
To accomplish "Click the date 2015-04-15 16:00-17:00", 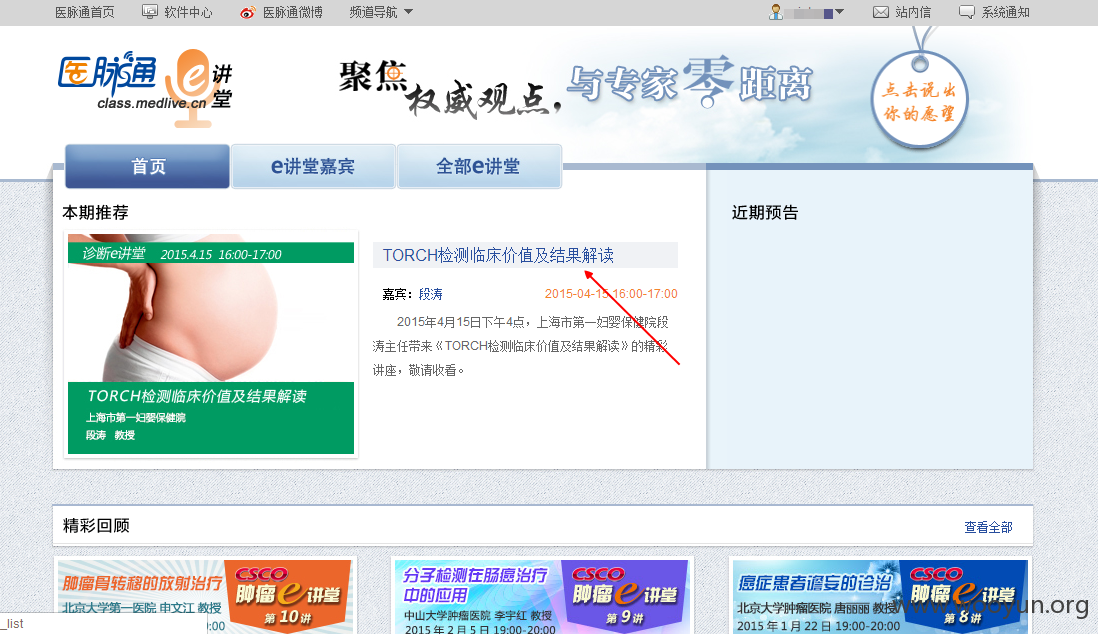I will click(611, 294).
